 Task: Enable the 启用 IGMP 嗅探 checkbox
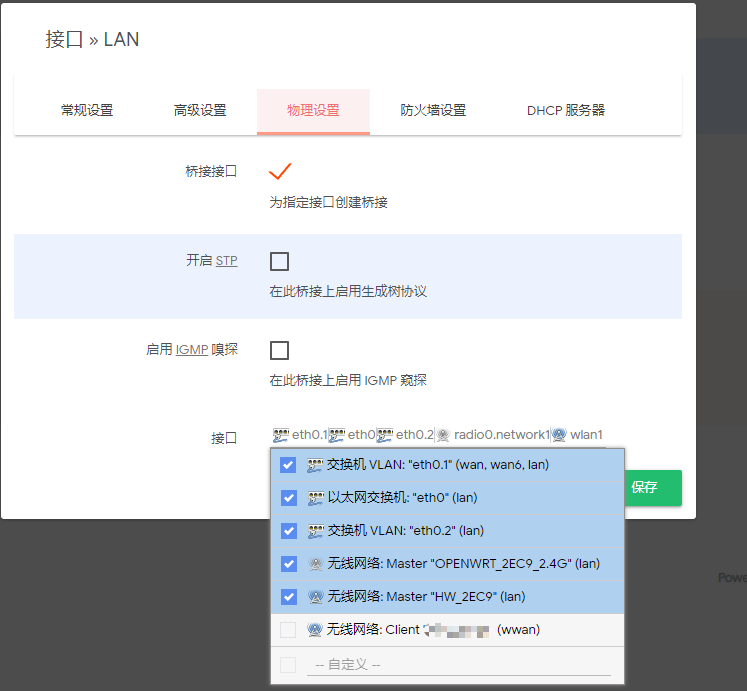click(280, 350)
